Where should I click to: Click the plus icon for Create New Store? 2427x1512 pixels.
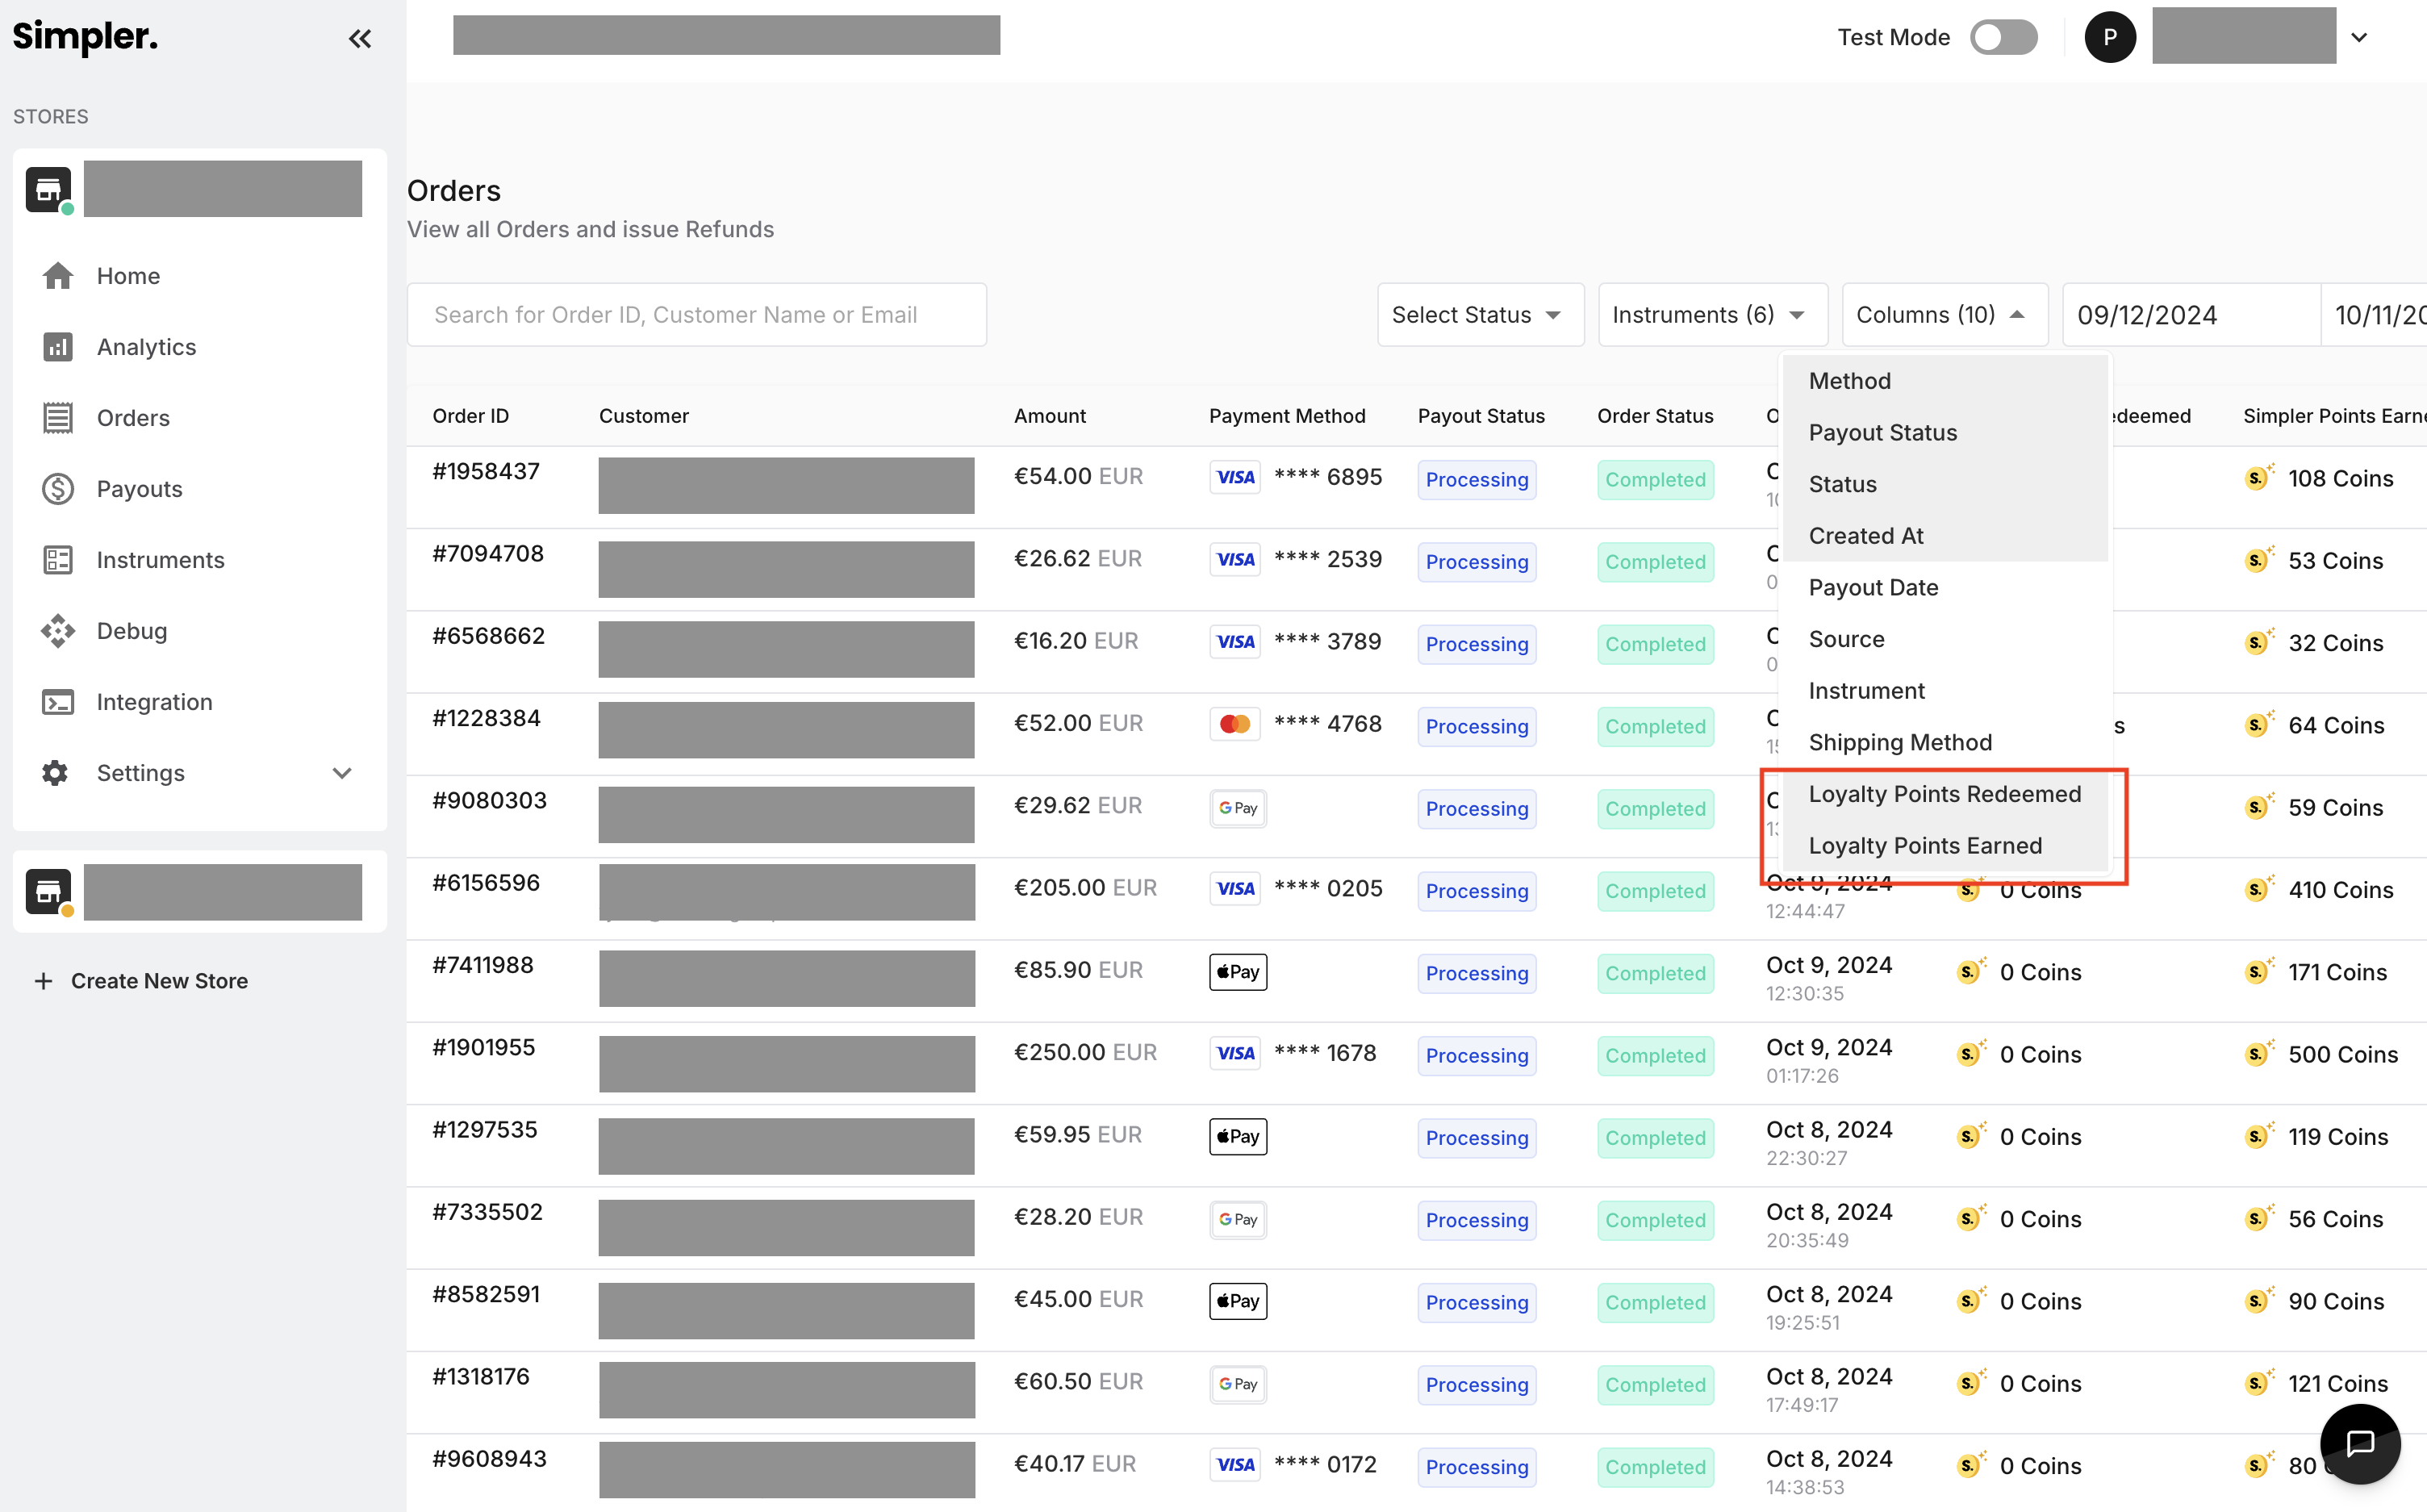(43, 980)
